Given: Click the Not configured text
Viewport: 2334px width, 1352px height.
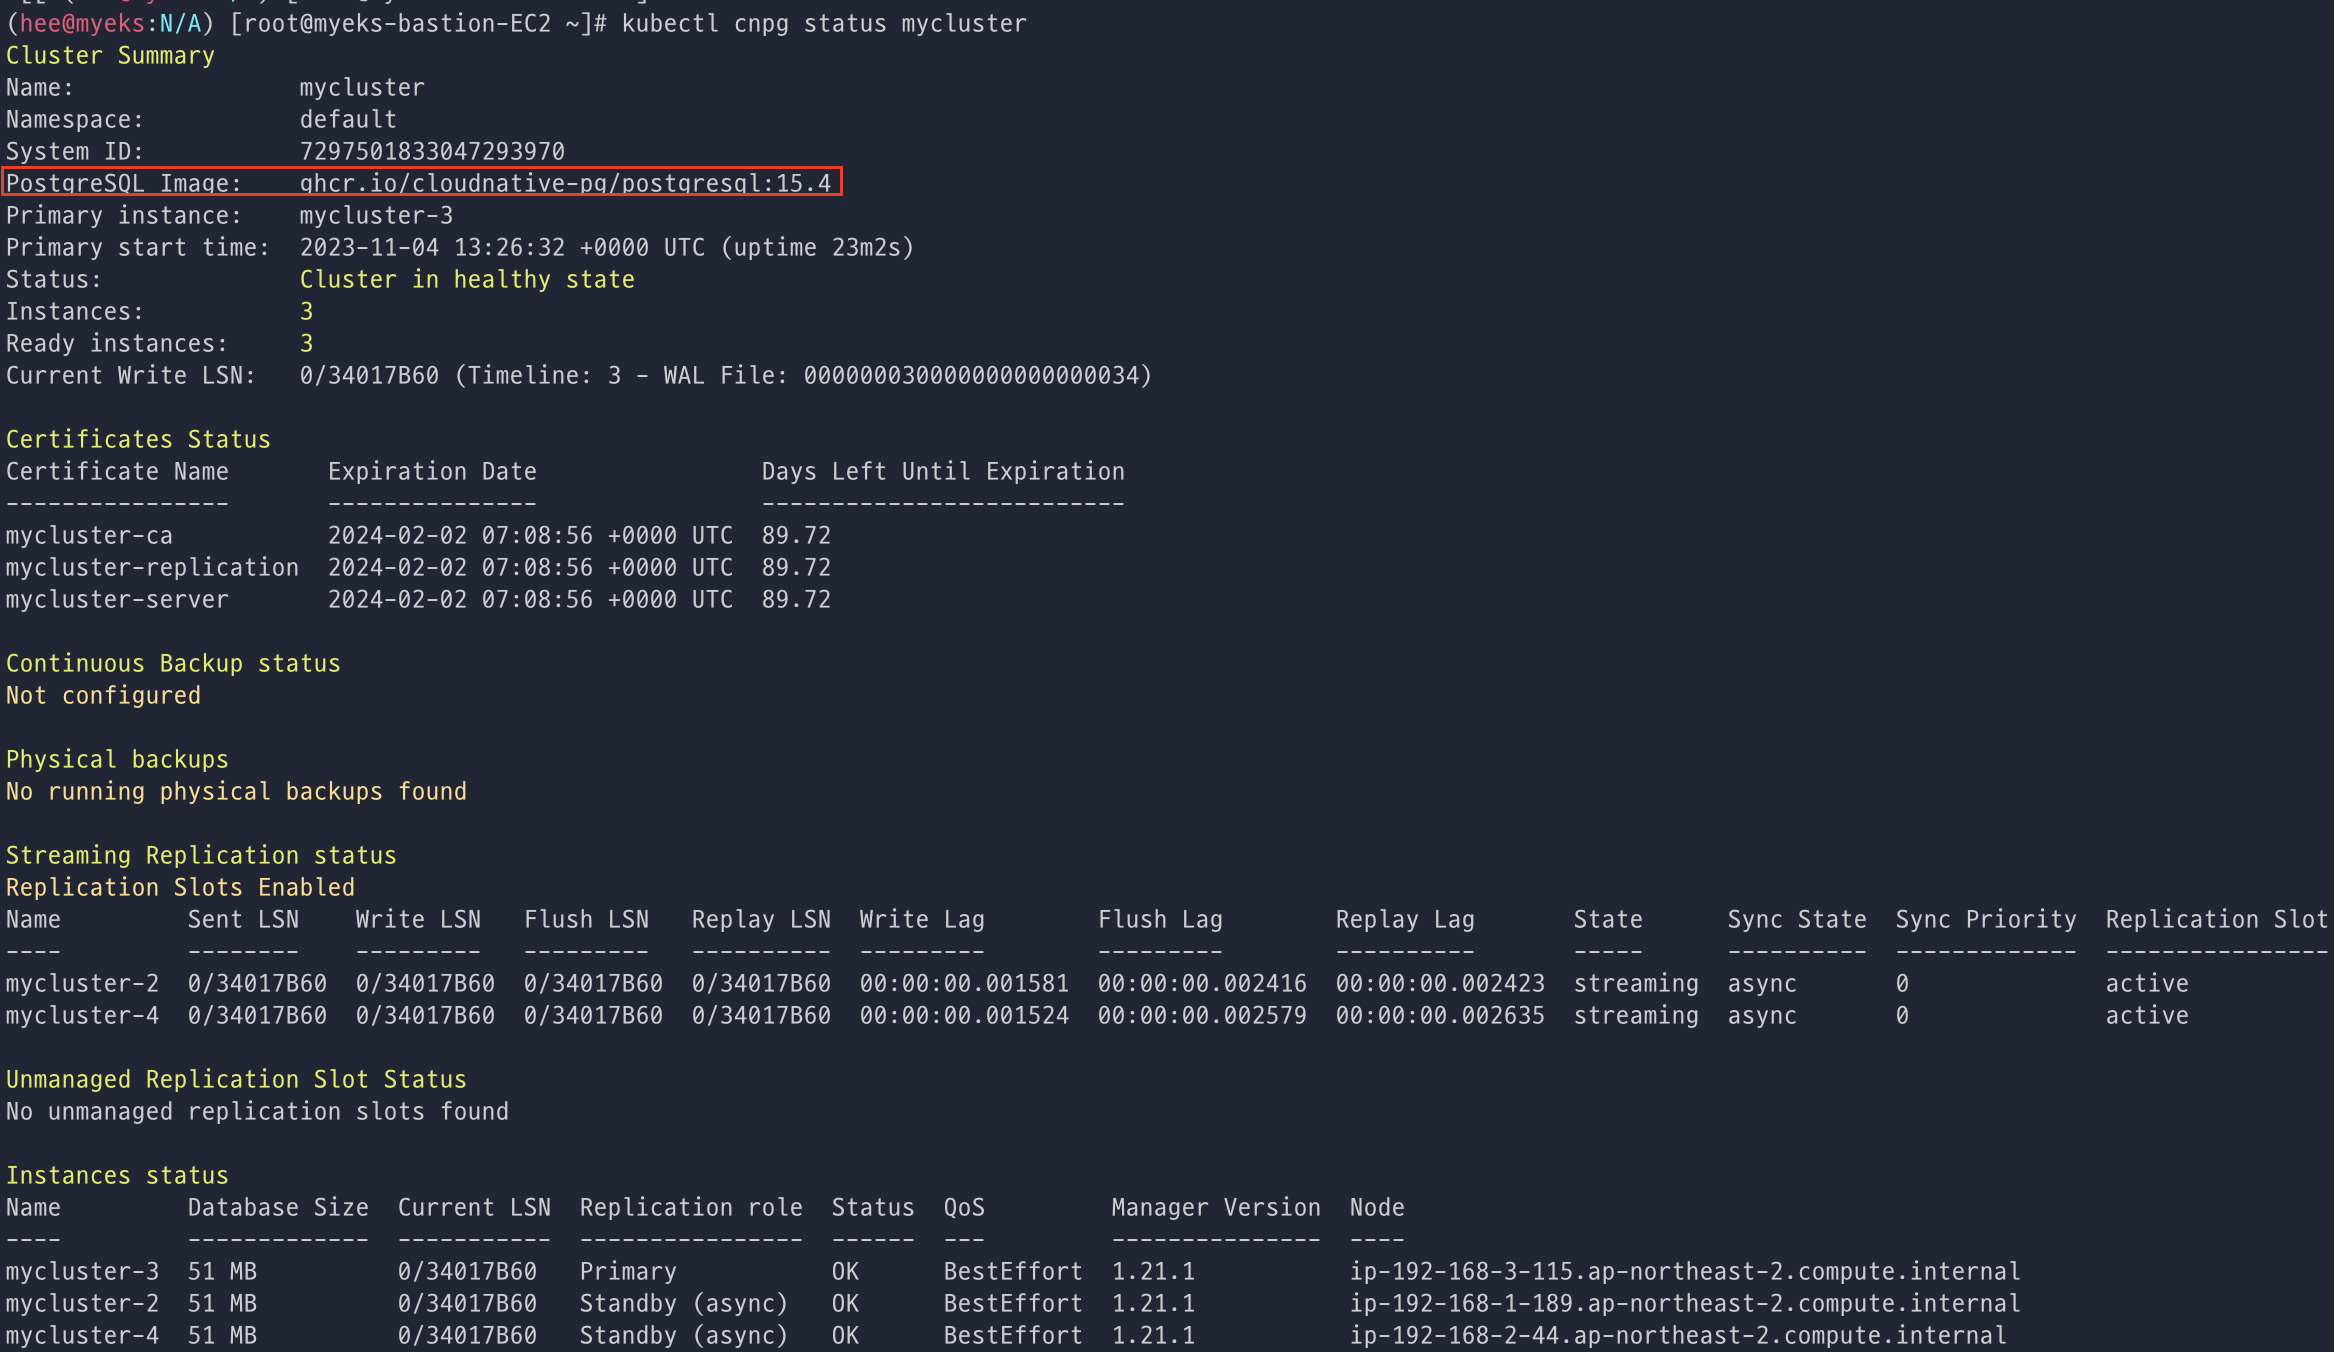Looking at the screenshot, I should click(103, 696).
